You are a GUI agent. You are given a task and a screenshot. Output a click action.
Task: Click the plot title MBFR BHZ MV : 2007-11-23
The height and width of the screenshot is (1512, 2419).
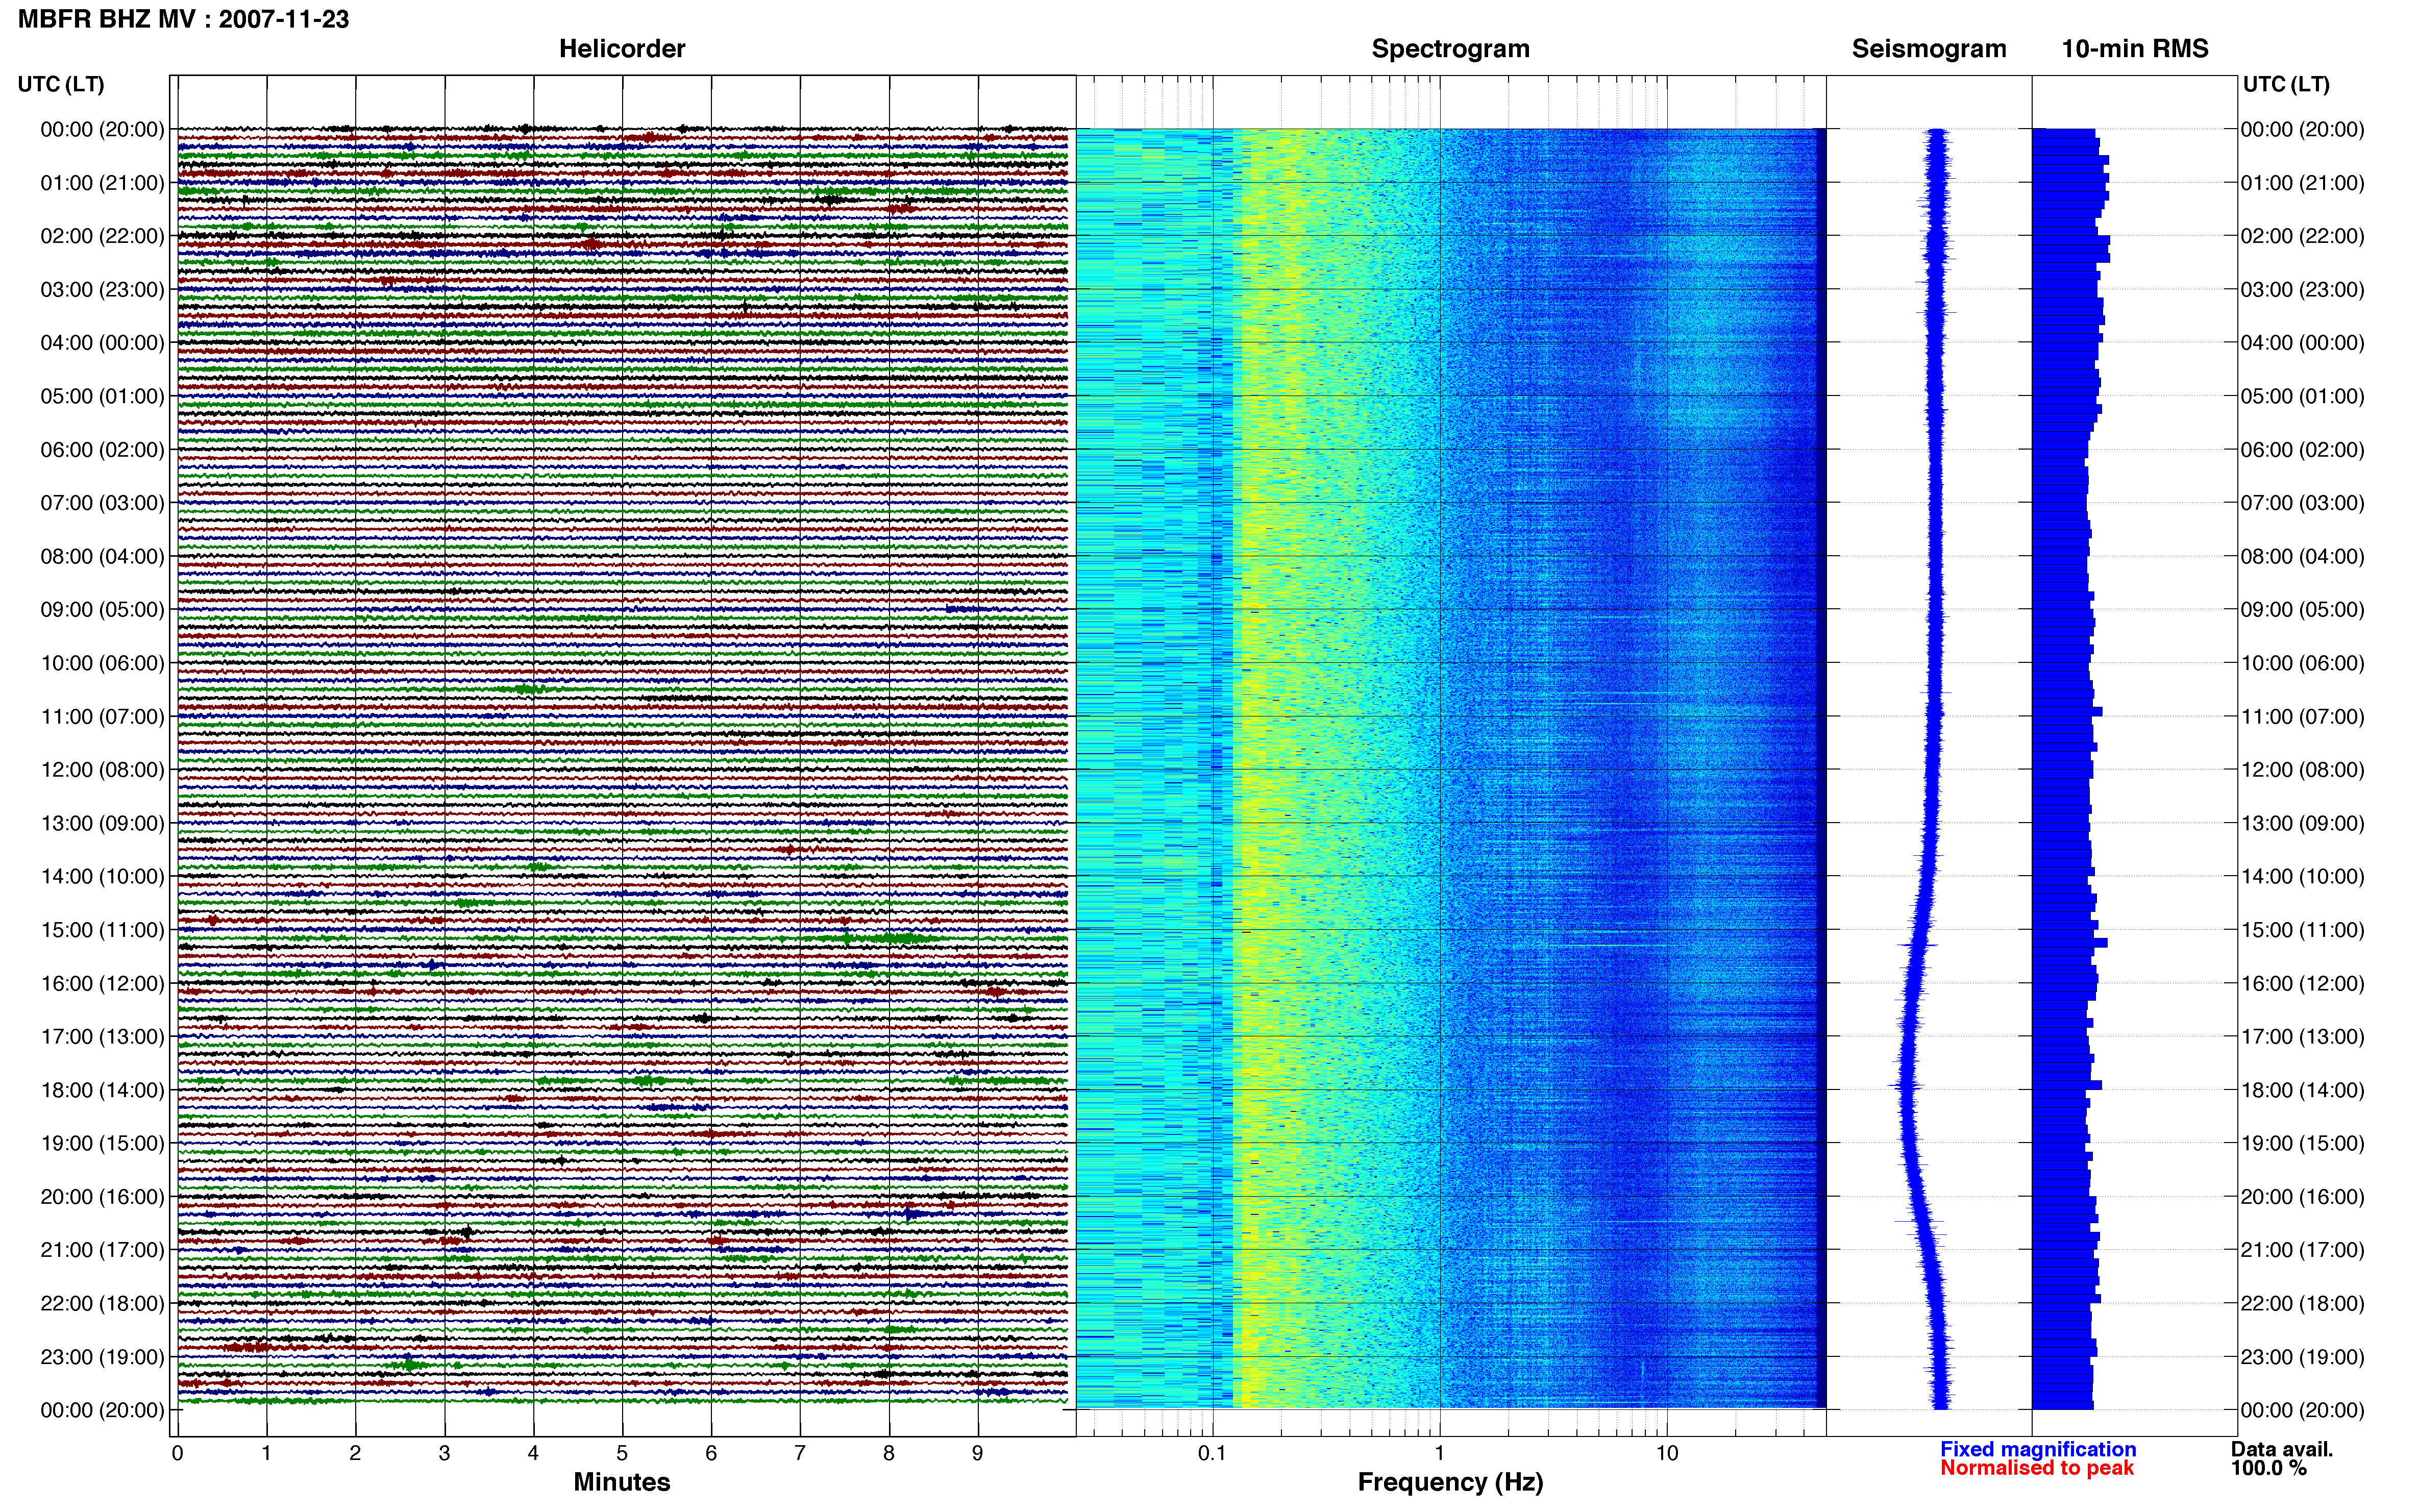(184, 19)
